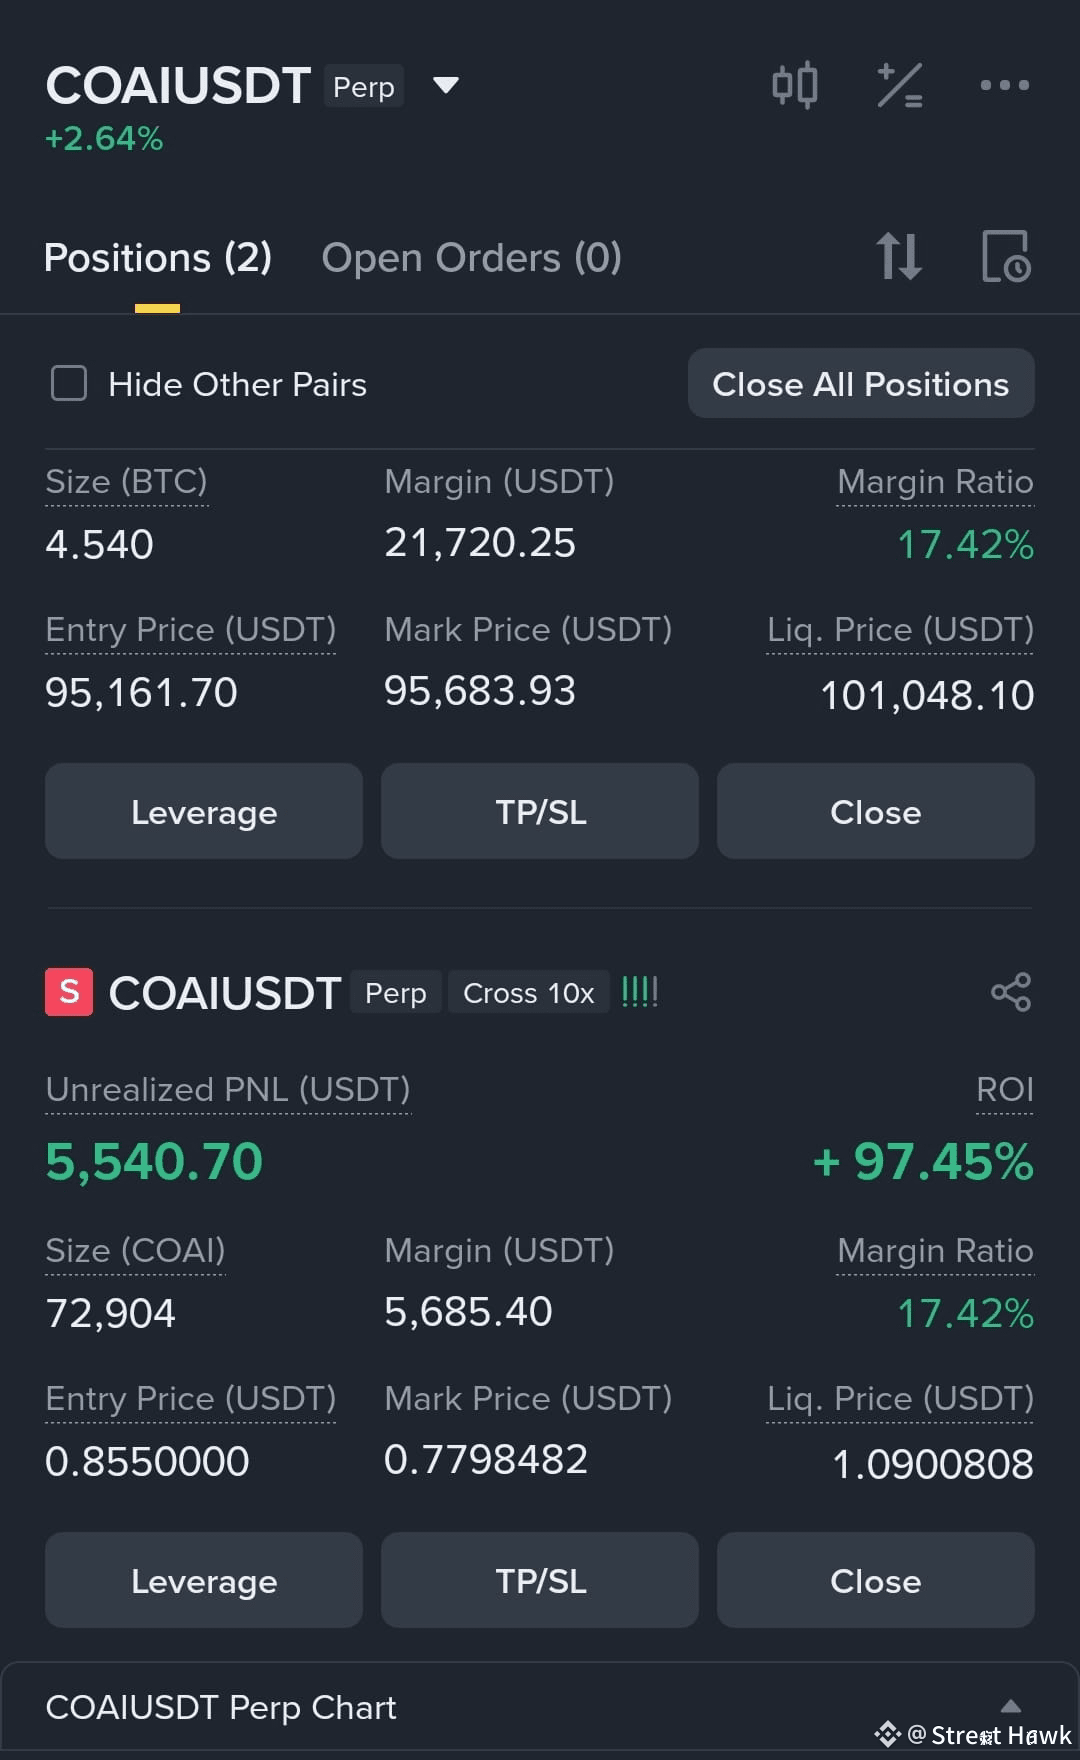Screen dimensions: 1080x1760
Task: Tap the ROI label for details
Action: coord(1005,1089)
